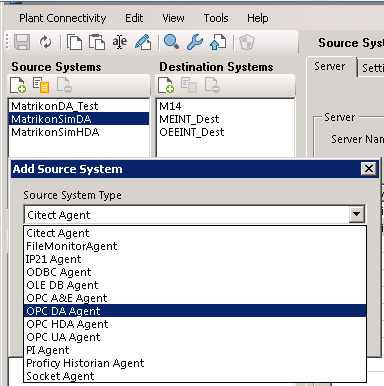
Task: Close the Add Source System dialog
Action: pyautogui.click(x=369, y=169)
